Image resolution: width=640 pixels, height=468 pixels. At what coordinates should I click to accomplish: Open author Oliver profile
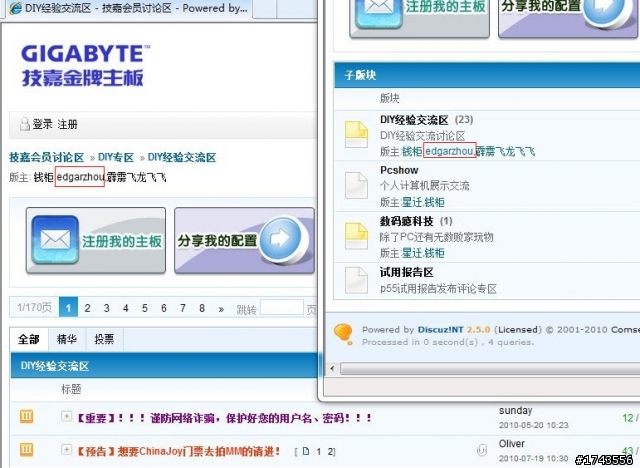[512, 444]
